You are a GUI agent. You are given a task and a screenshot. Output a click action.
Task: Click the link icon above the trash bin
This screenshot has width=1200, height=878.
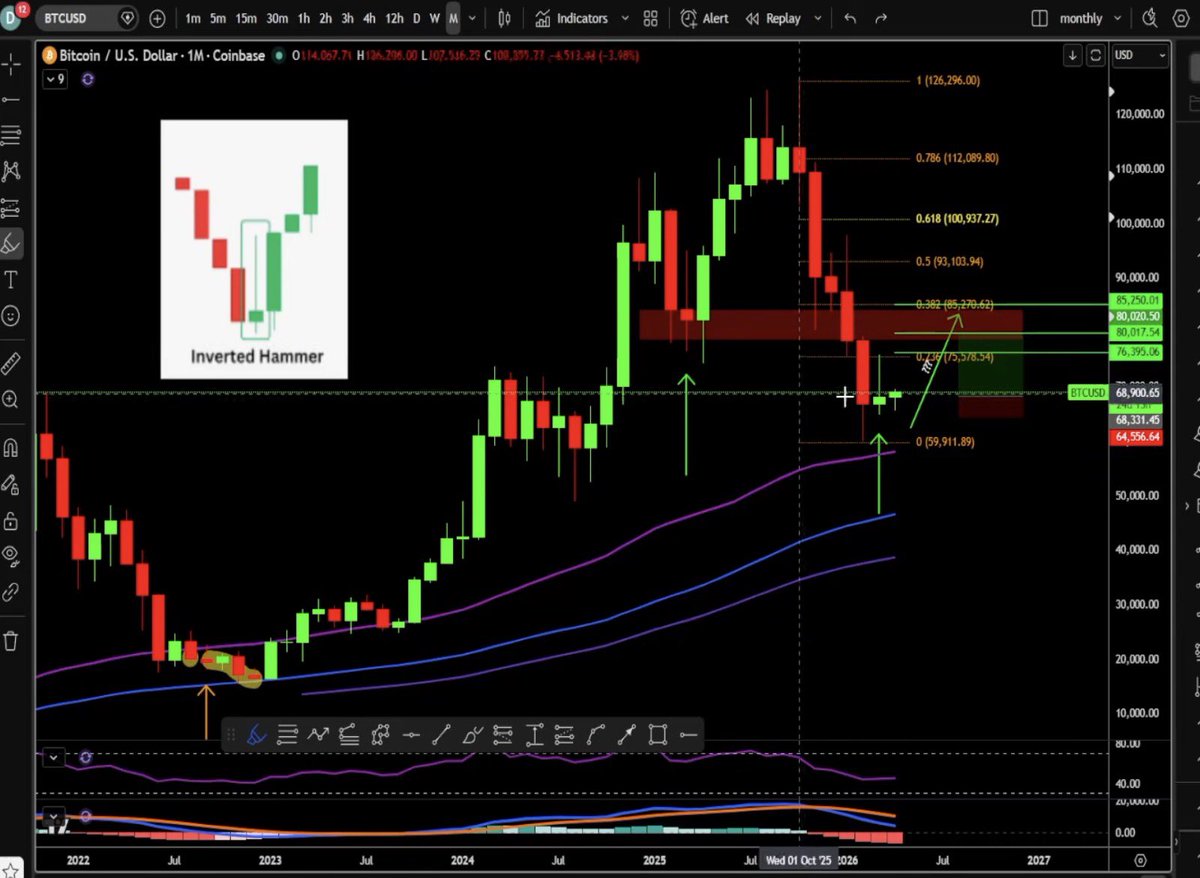point(12,592)
